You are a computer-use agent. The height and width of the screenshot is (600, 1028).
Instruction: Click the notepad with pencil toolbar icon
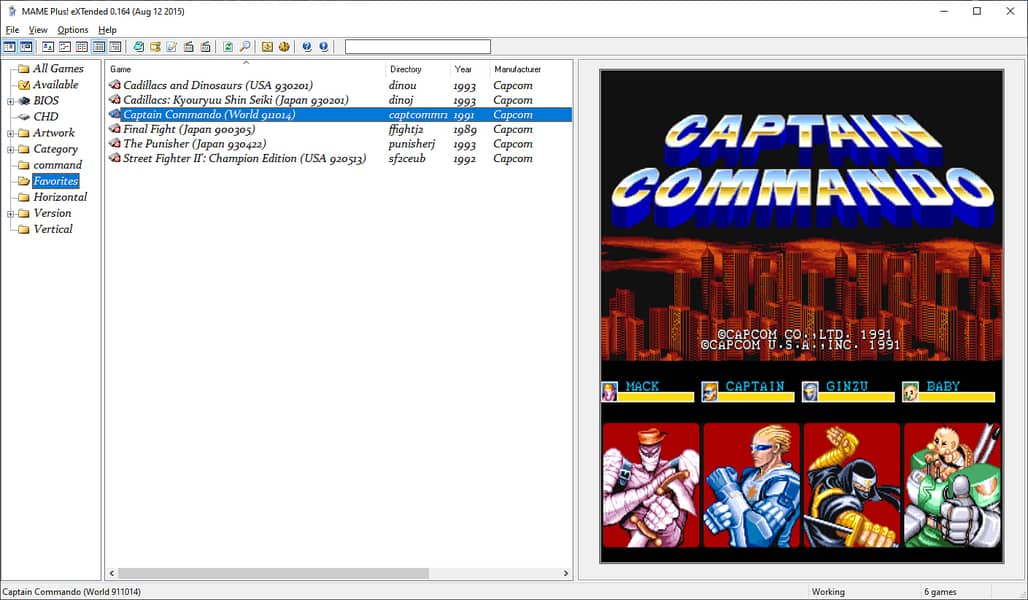point(172,47)
